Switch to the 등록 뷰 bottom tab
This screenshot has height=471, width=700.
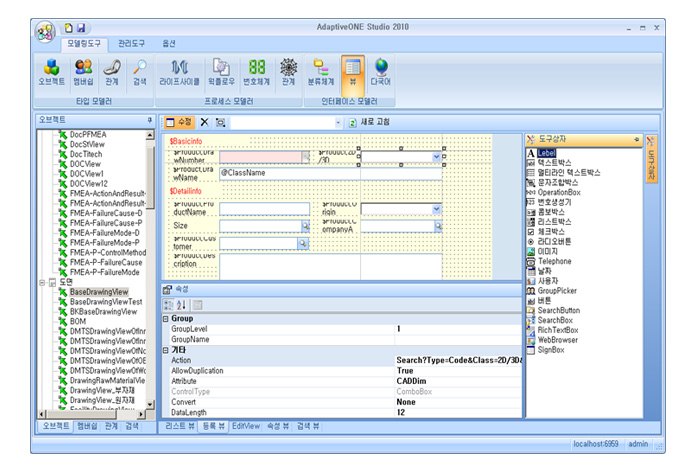[x=214, y=426]
